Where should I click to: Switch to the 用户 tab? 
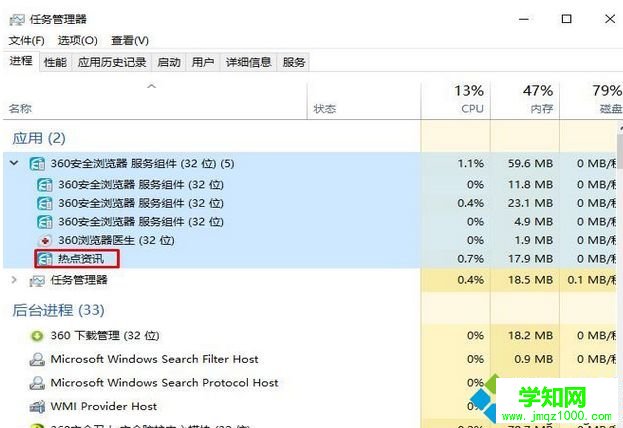pos(203,62)
